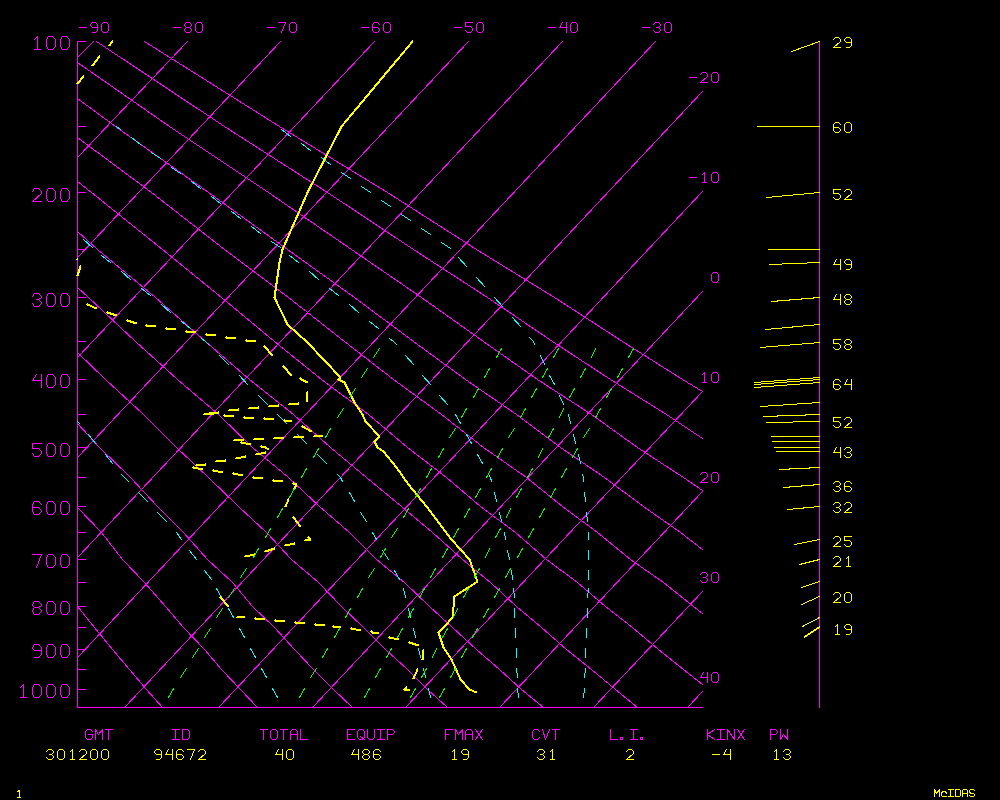The width and height of the screenshot is (1000, 800).
Task: Select the L.I. index label
Action: click(627, 735)
